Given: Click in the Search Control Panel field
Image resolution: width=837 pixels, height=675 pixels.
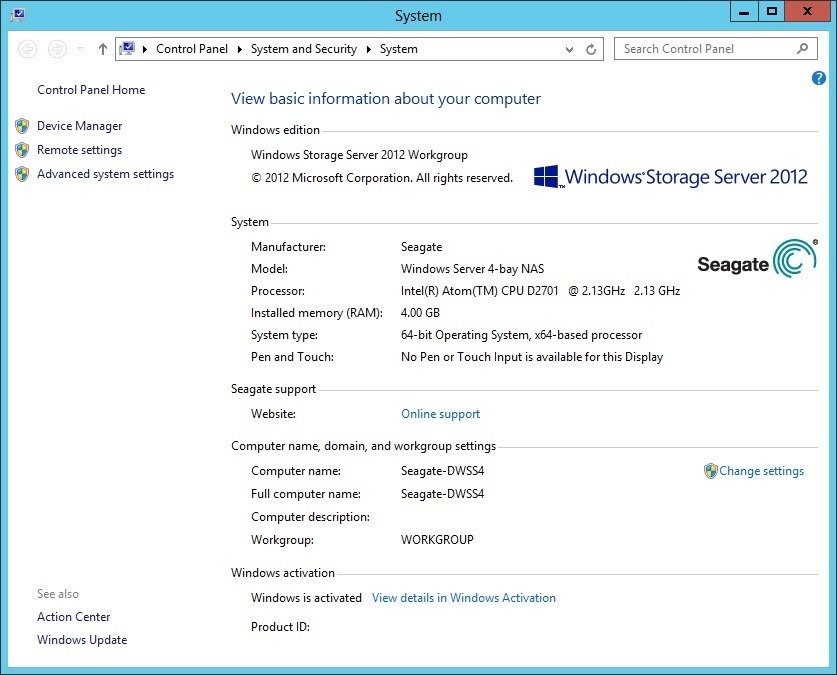Looking at the screenshot, I should (x=715, y=49).
